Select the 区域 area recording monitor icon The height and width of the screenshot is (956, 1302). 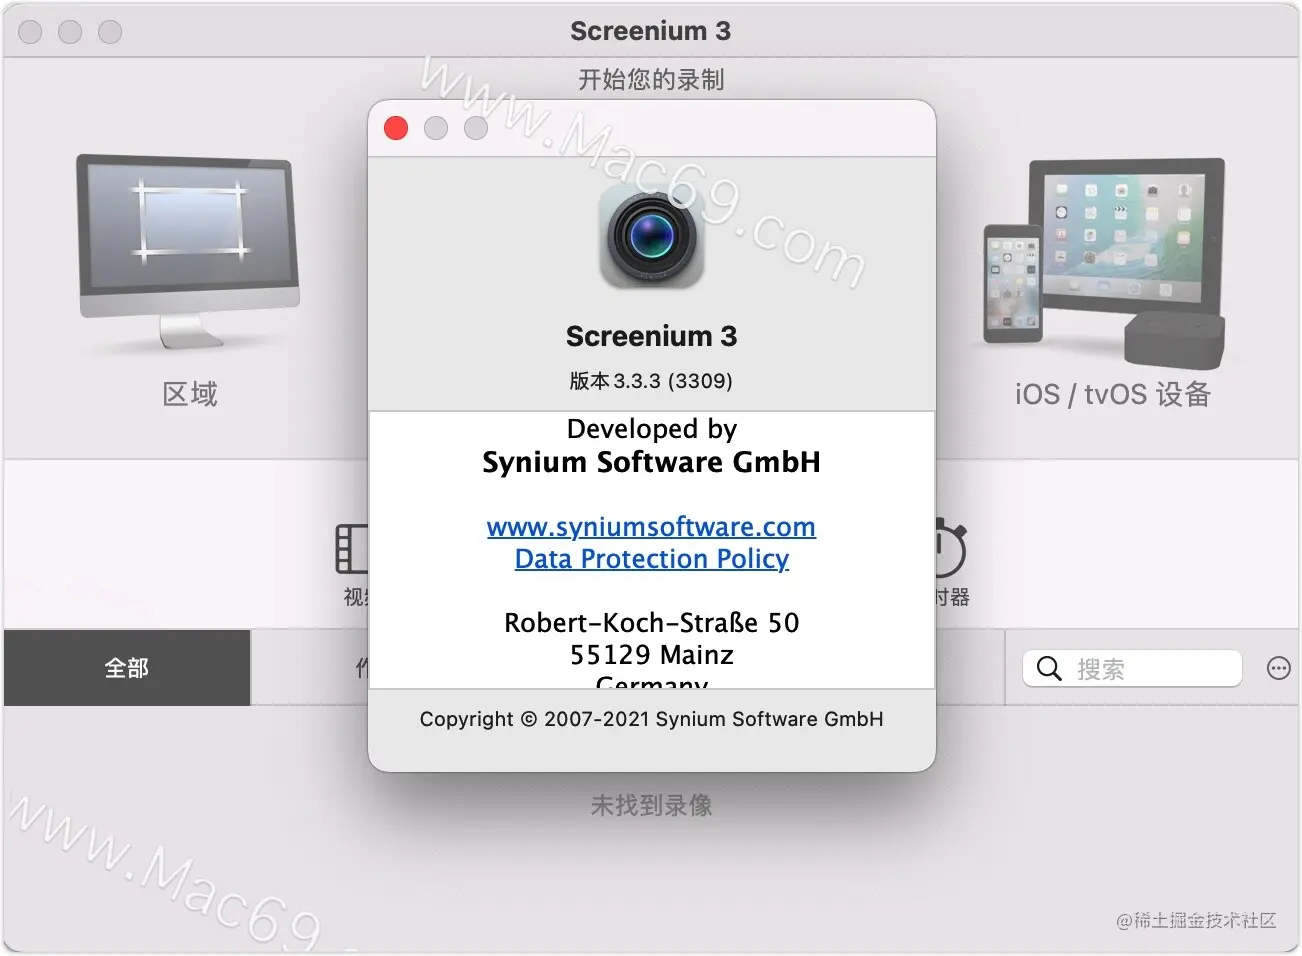point(189,254)
